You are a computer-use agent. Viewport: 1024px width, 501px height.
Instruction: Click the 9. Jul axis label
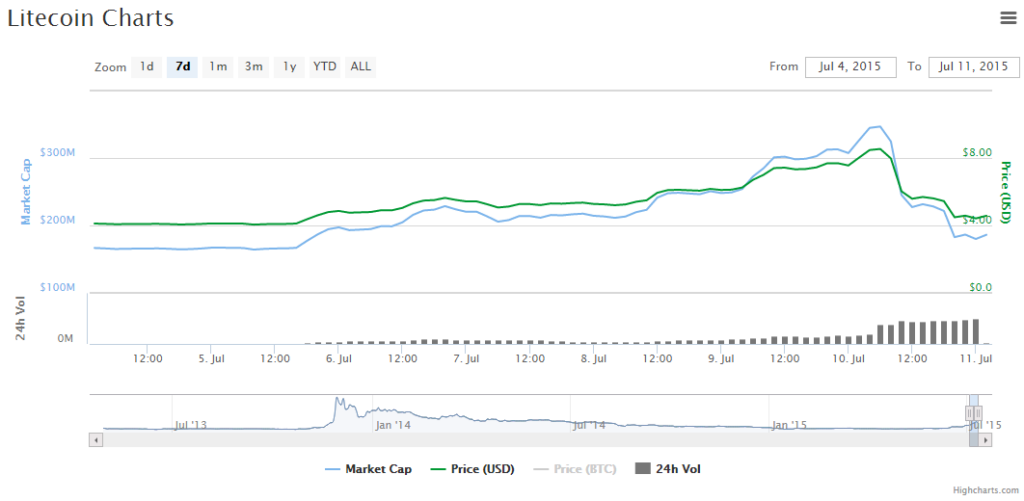[x=721, y=358]
